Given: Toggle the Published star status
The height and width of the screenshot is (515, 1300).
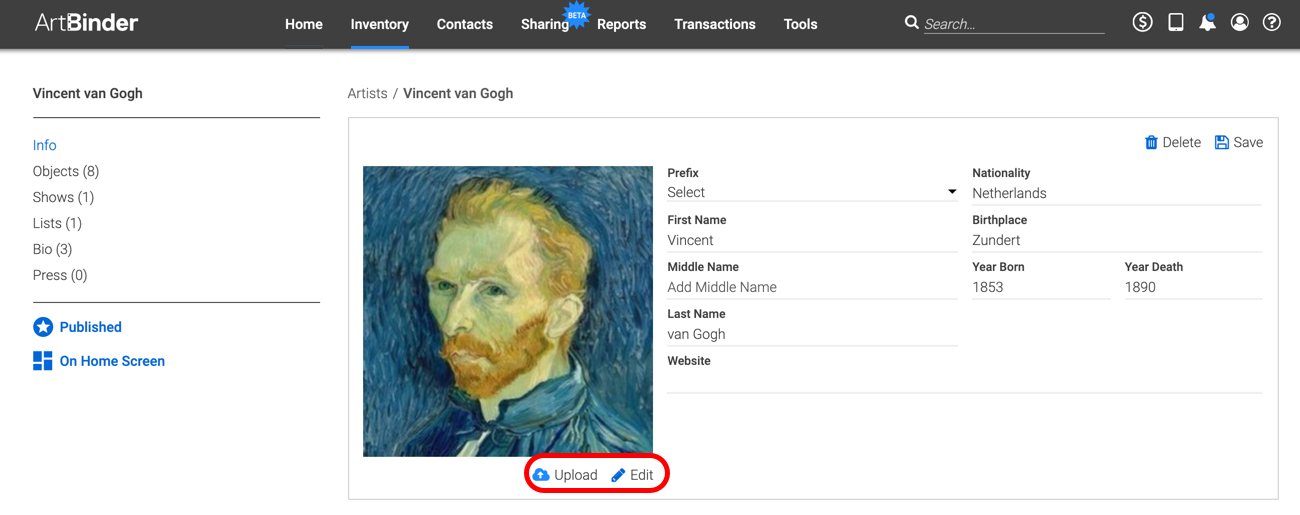Looking at the screenshot, I should 77,327.
